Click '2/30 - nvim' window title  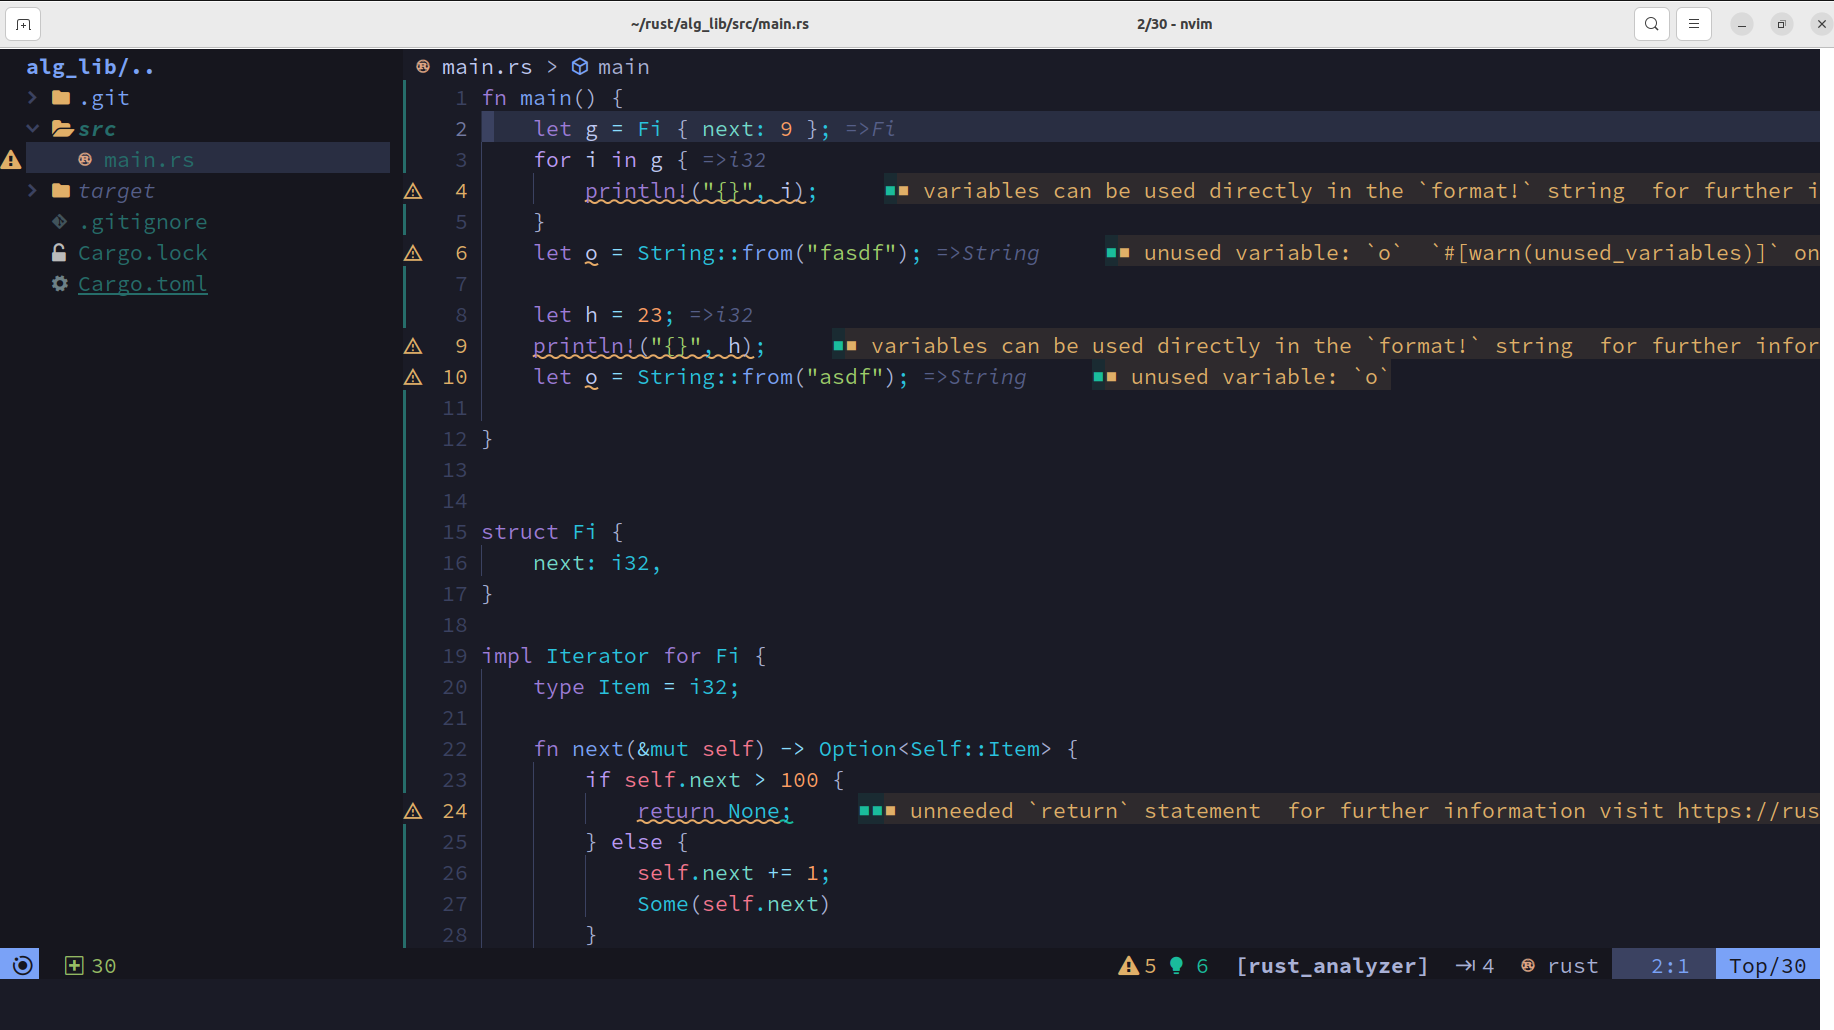1174,24
